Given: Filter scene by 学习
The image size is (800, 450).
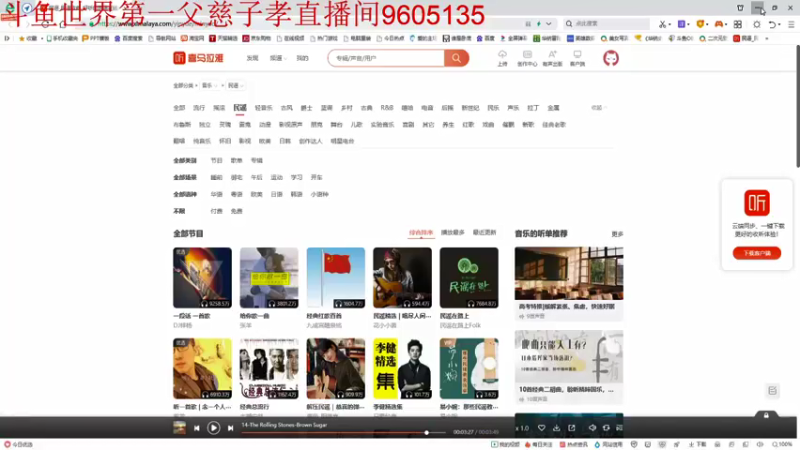Looking at the screenshot, I should coord(296,178).
